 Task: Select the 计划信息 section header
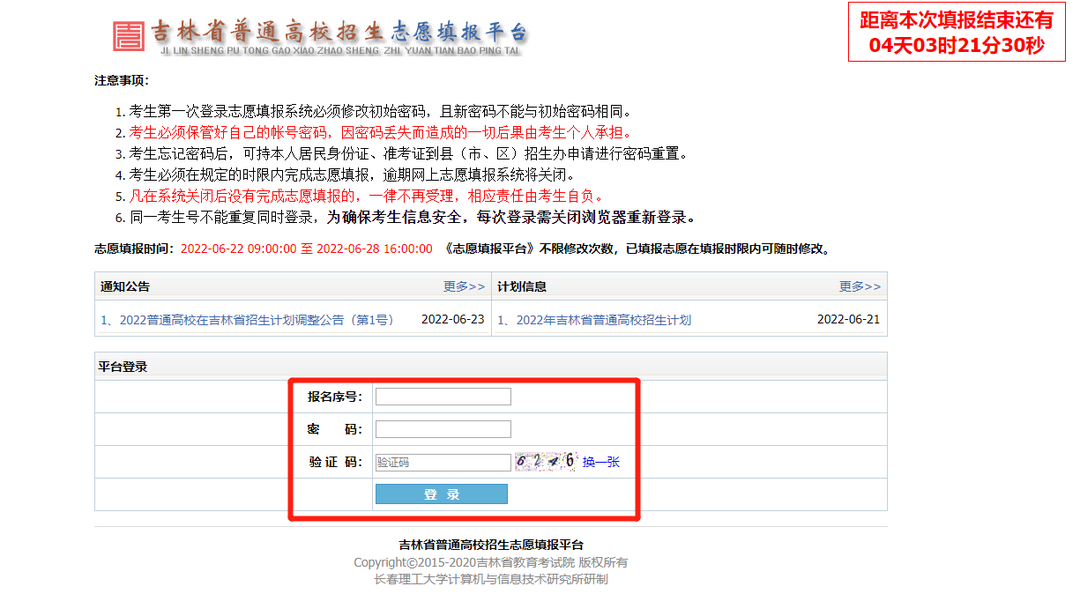pos(522,287)
